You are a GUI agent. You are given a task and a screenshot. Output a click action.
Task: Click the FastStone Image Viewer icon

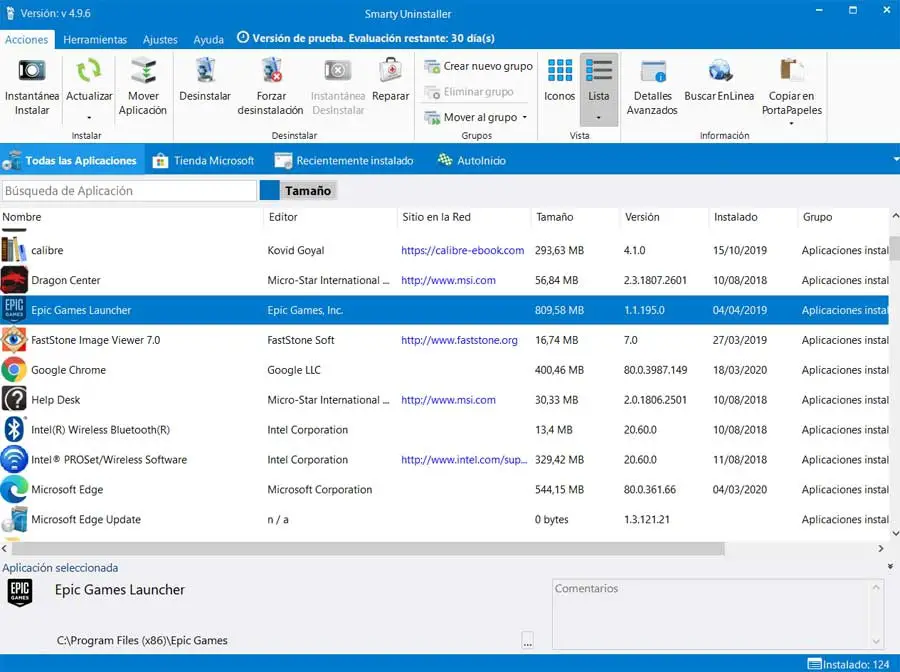point(14,340)
